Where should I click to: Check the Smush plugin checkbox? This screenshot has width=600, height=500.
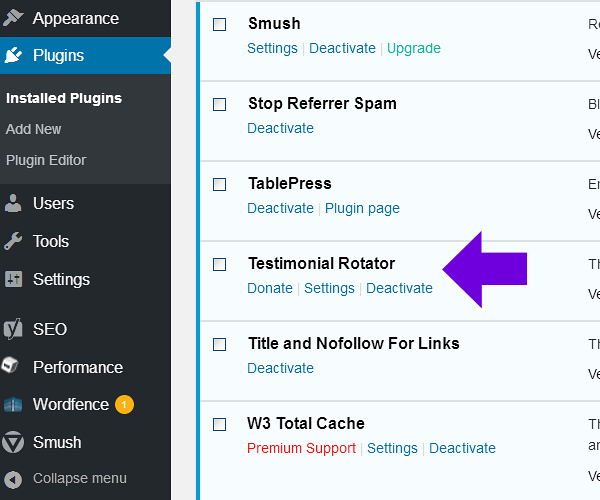220,24
